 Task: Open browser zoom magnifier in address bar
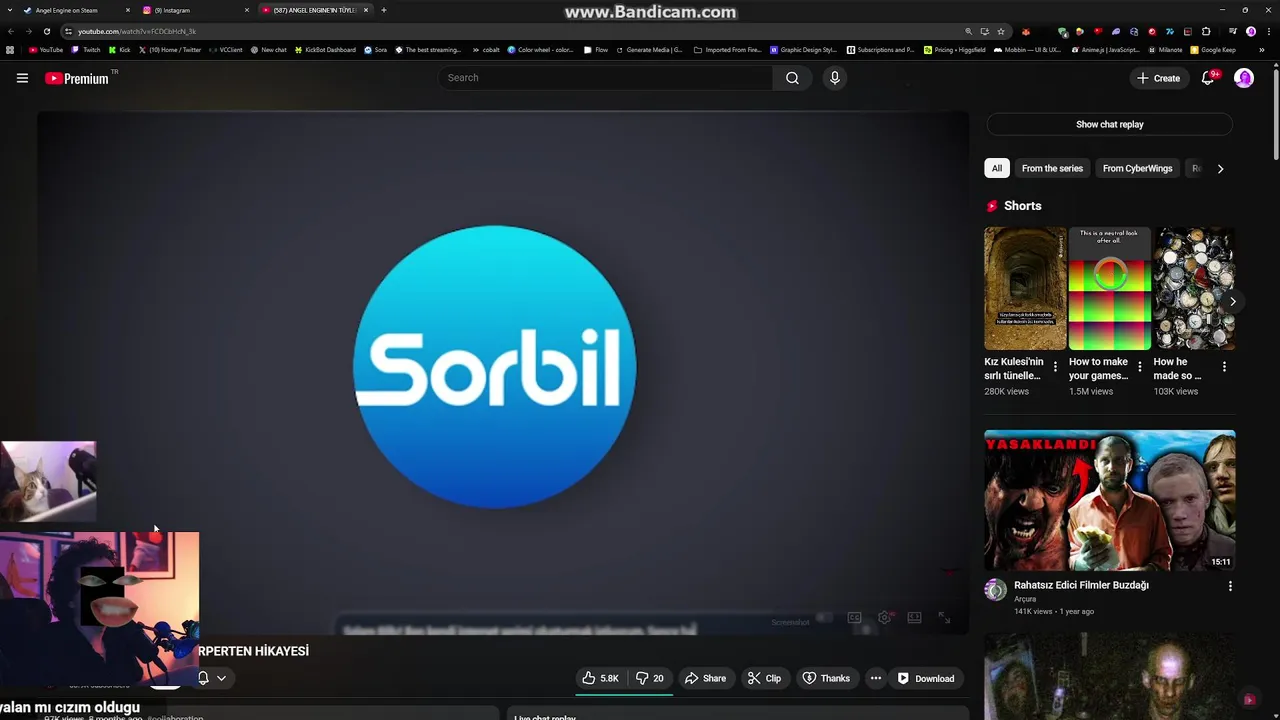[x=968, y=31]
